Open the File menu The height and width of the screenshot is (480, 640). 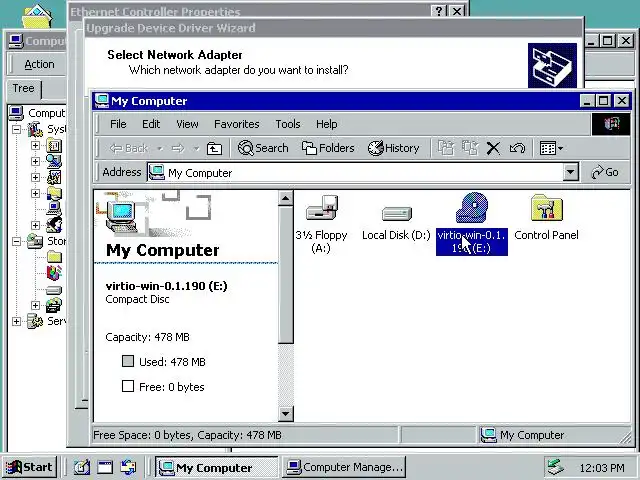point(118,124)
